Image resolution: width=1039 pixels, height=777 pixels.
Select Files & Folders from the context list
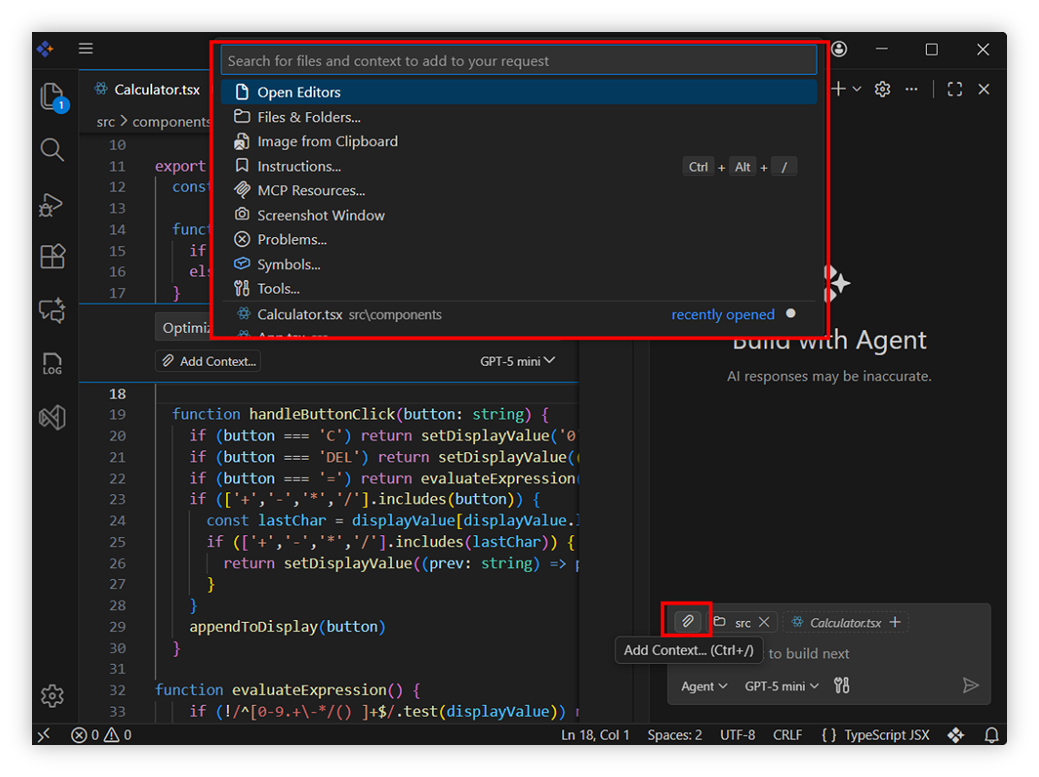pyautogui.click(x=310, y=117)
